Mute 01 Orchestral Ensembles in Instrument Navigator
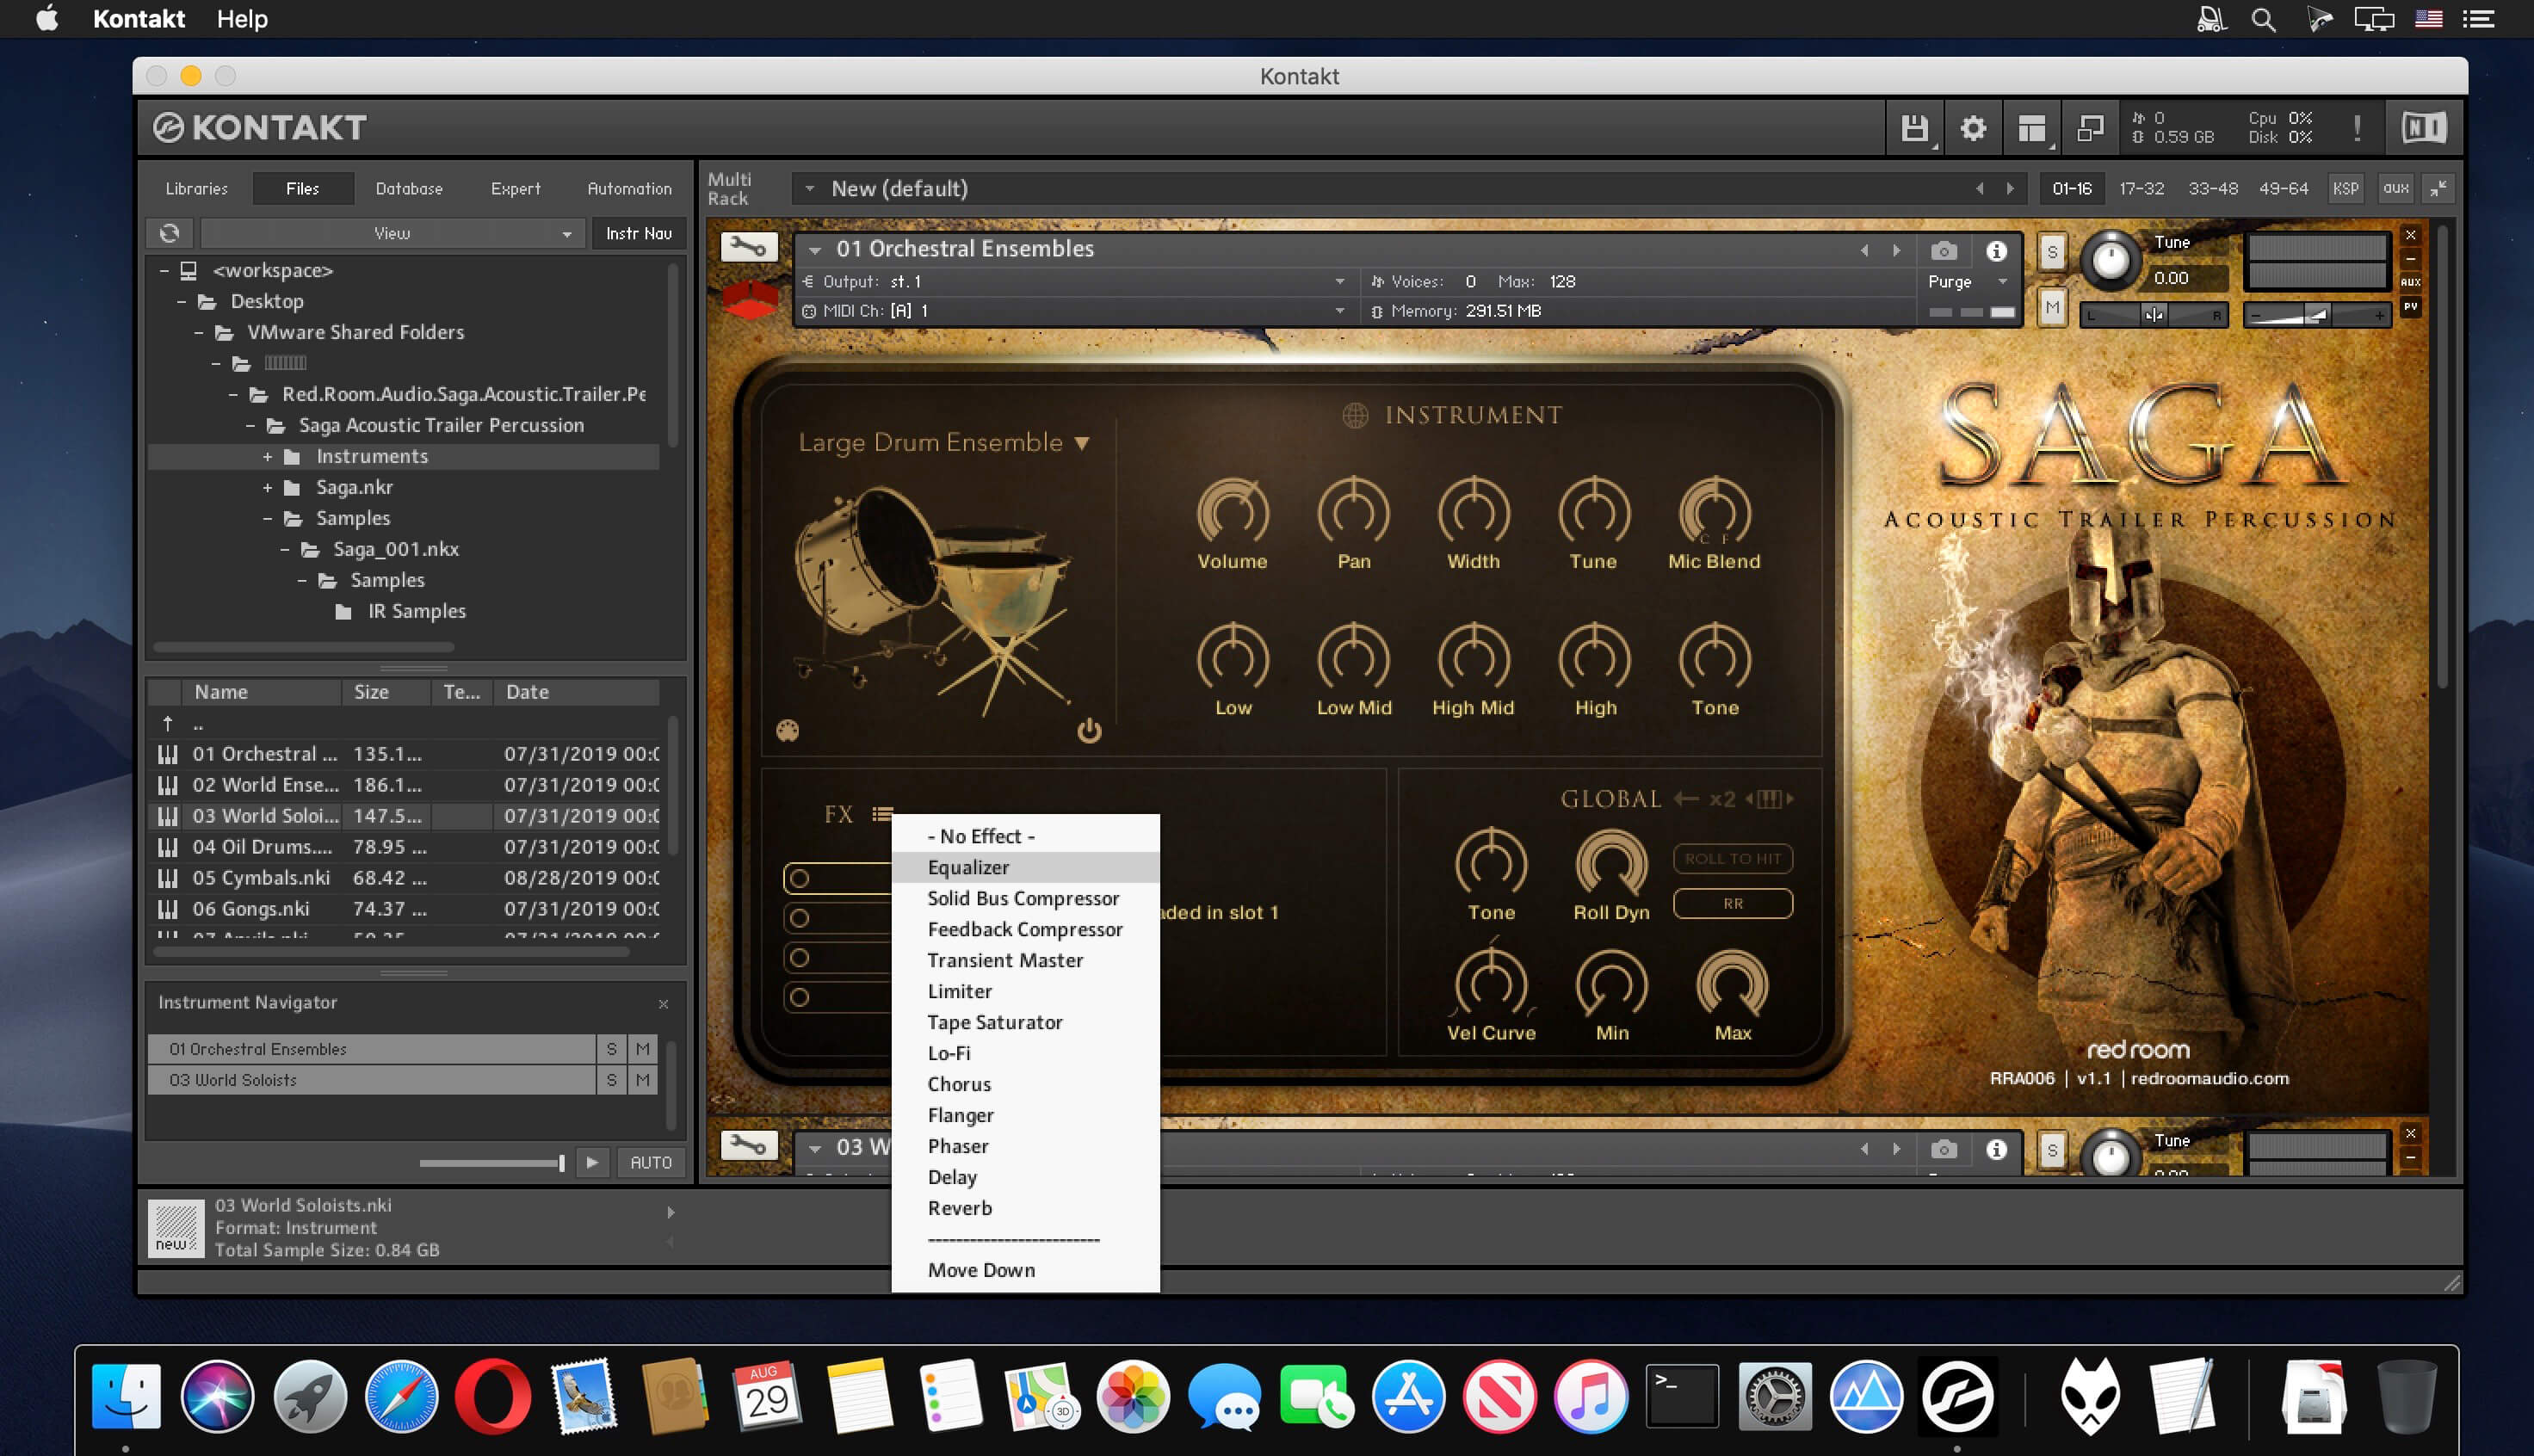 click(x=642, y=1049)
